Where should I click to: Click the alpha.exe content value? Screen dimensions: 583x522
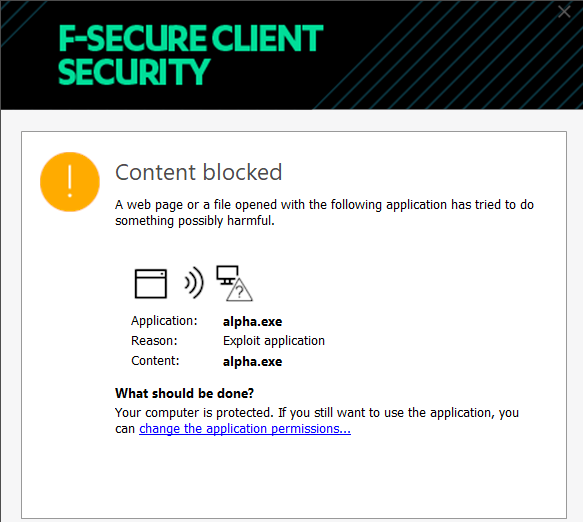coord(252,361)
